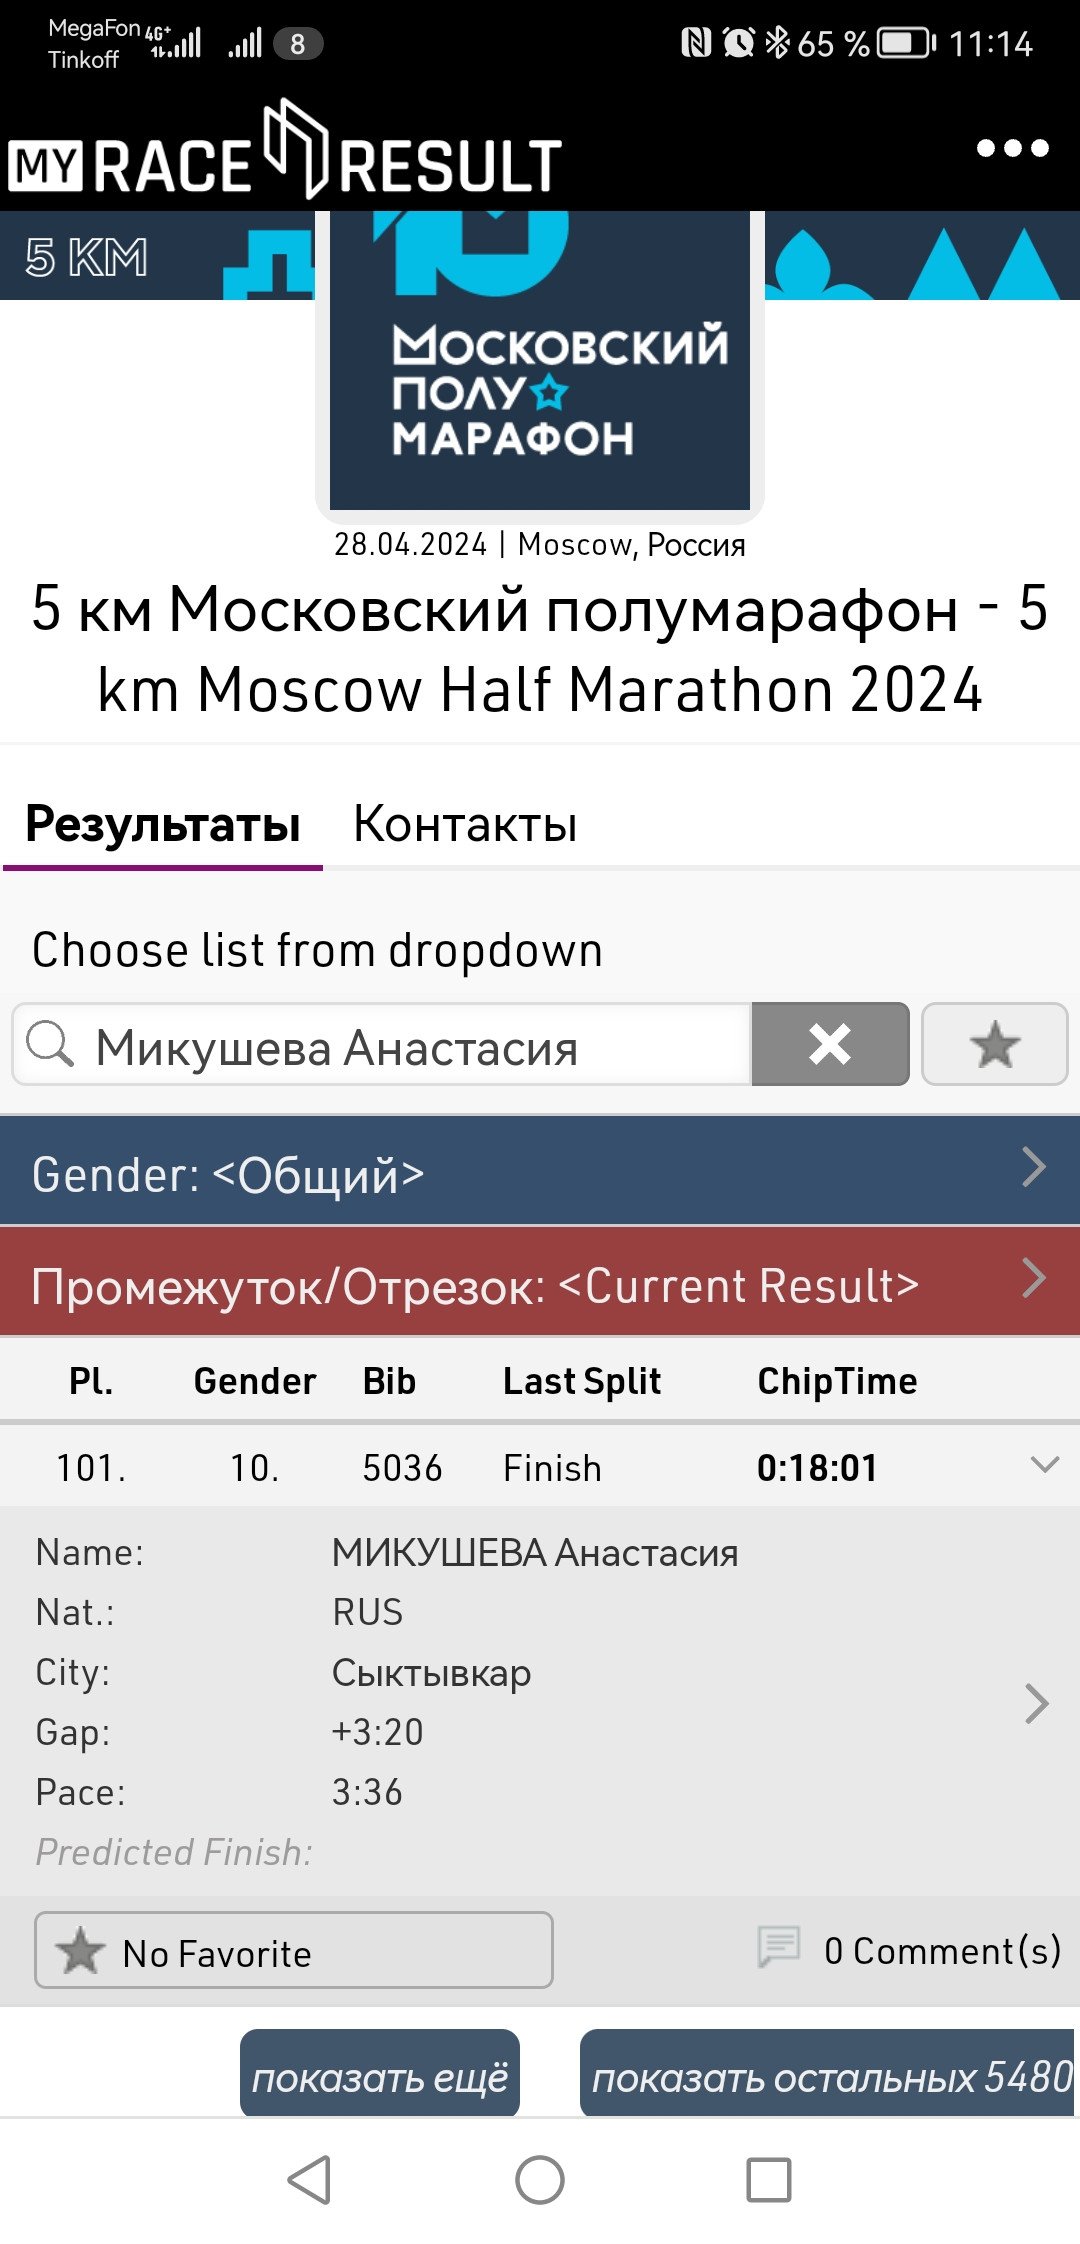Toggle No Favorite star for runner
Screen dimensions: 1080x2244
[294, 1950]
